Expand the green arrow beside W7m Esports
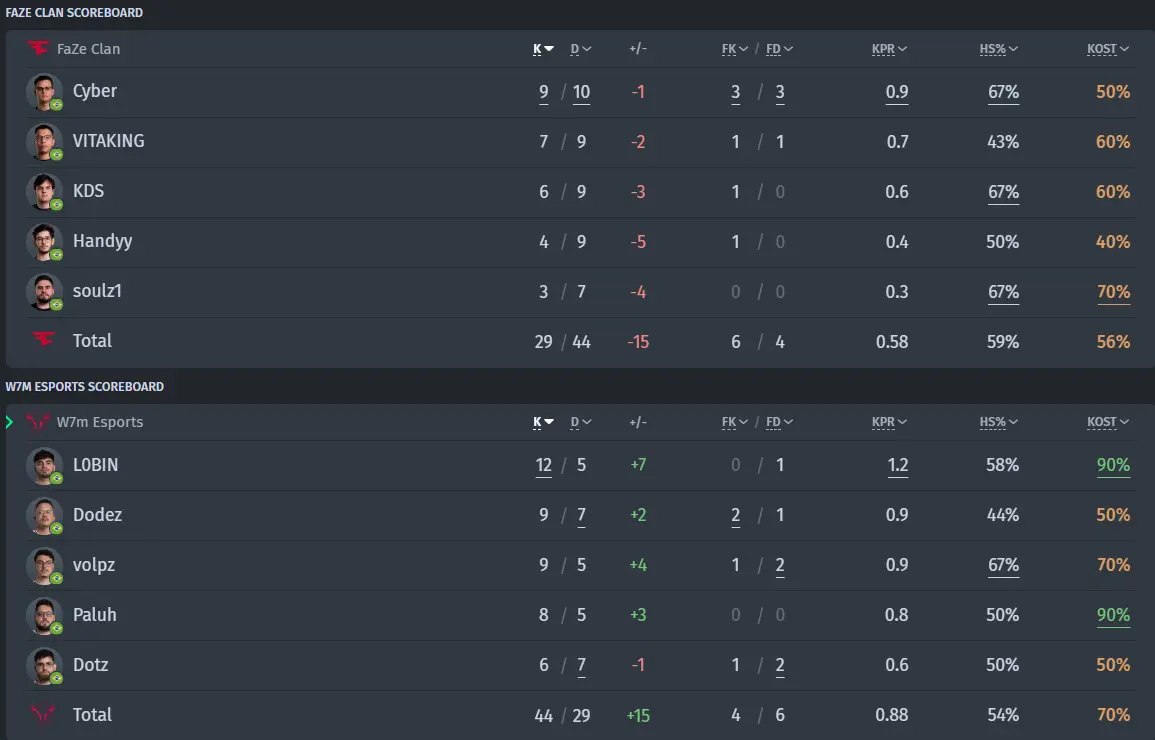The image size is (1155, 740). (x=10, y=422)
